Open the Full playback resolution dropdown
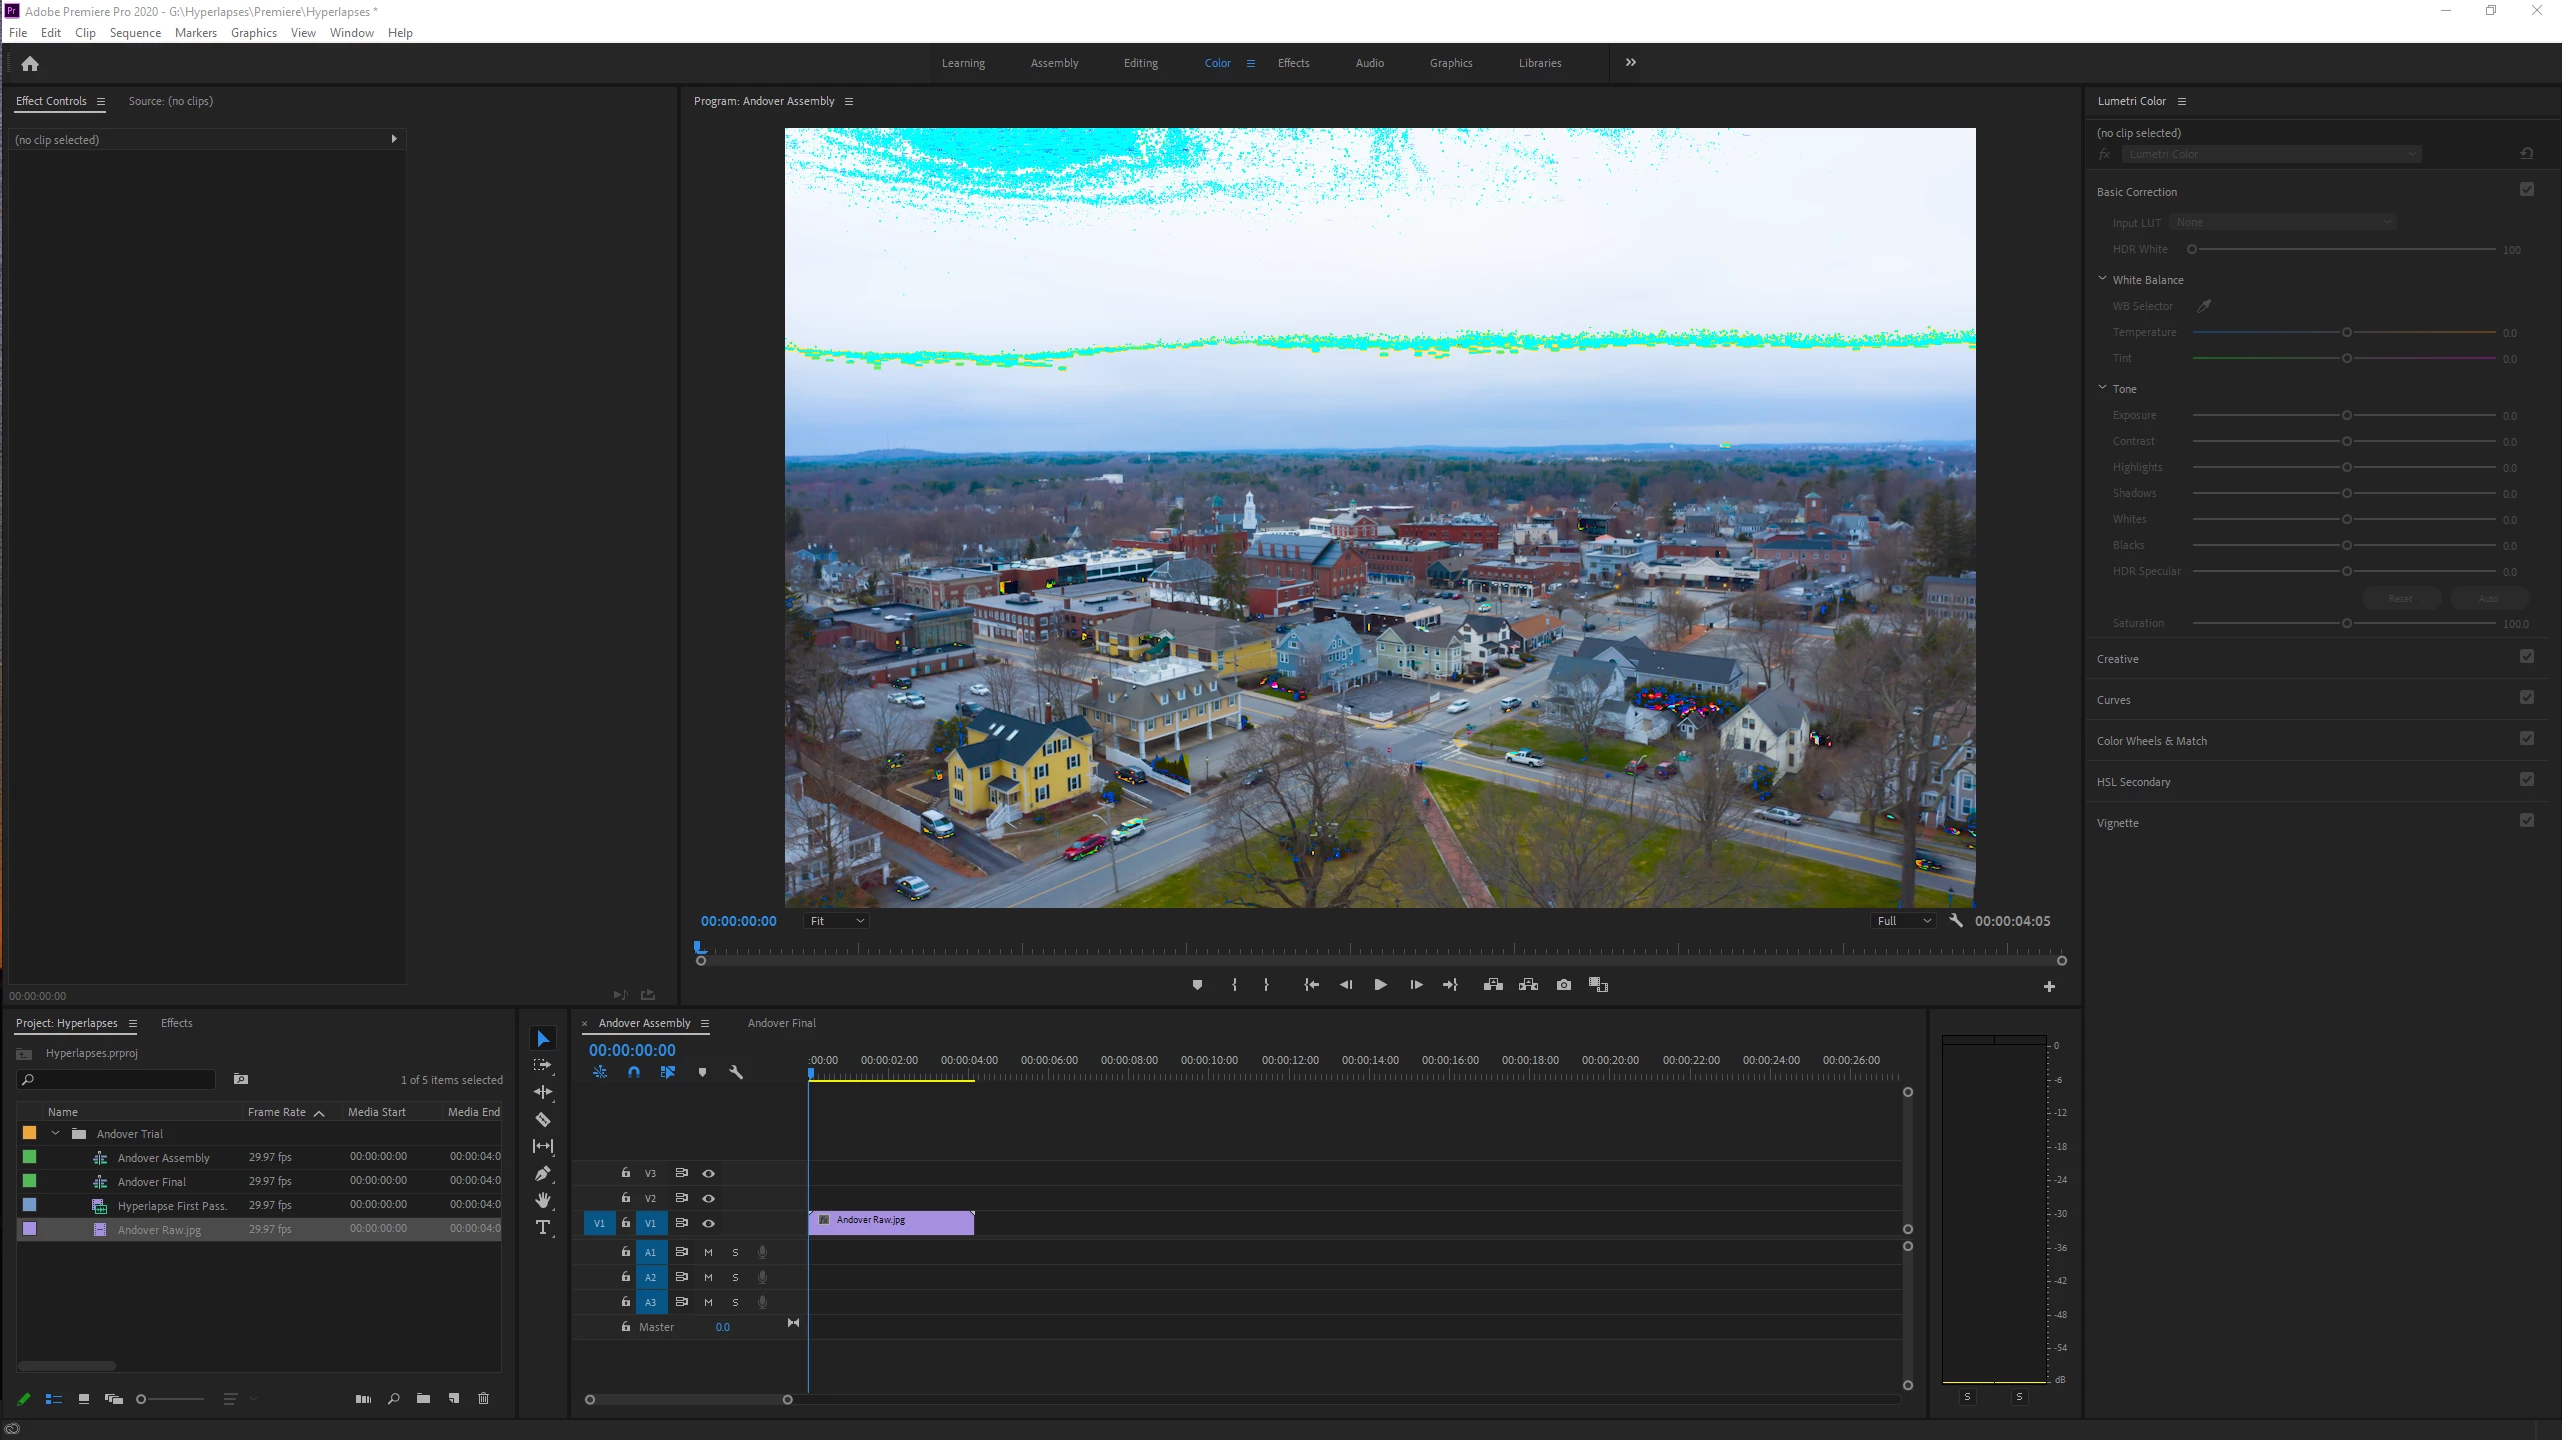The height and width of the screenshot is (1440, 2562). pos(1903,921)
